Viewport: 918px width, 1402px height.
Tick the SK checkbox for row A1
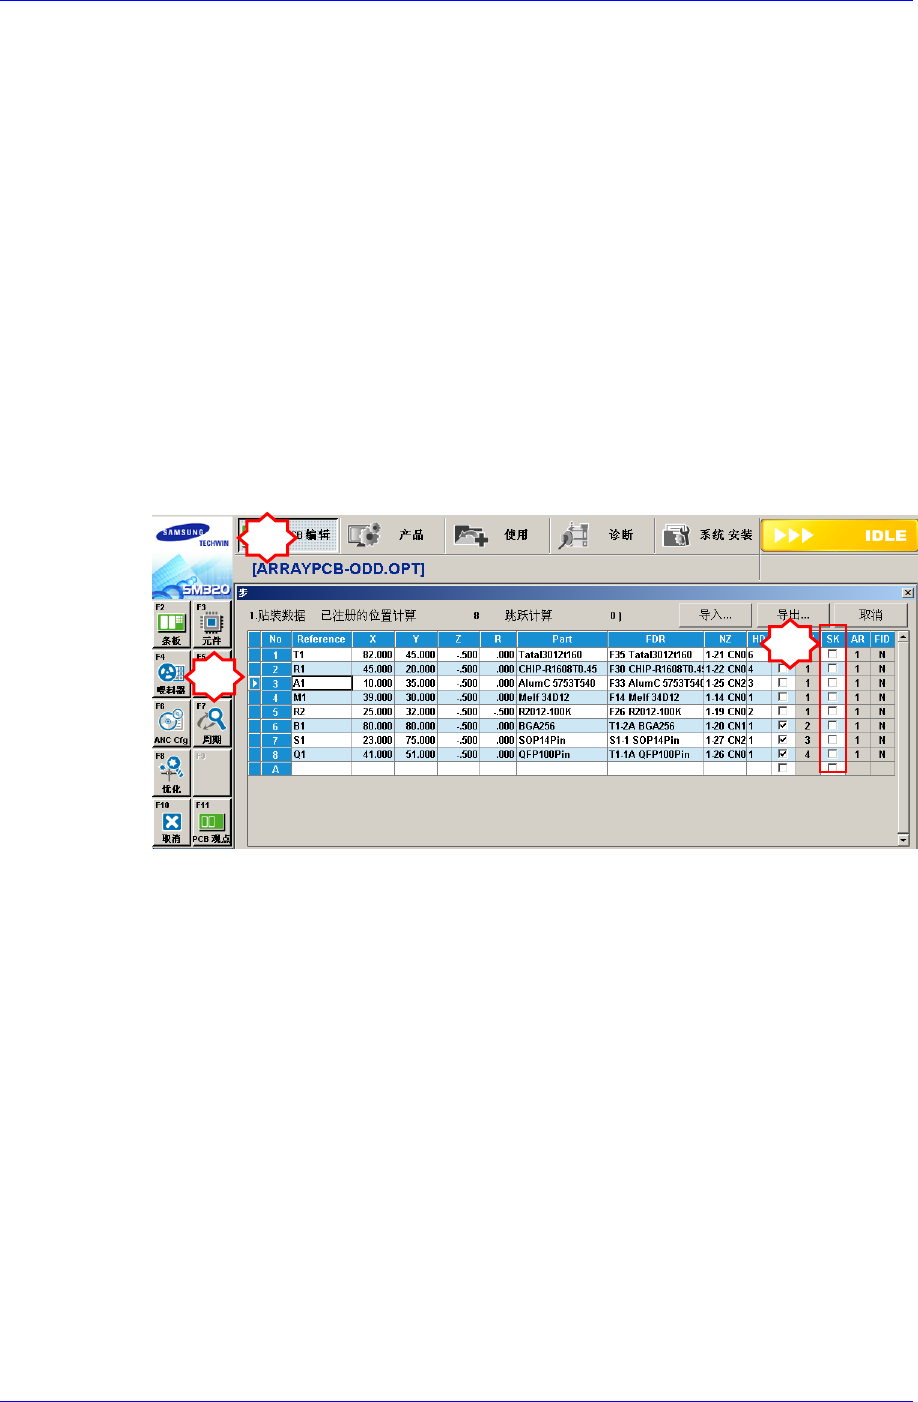click(x=832, y=683)
